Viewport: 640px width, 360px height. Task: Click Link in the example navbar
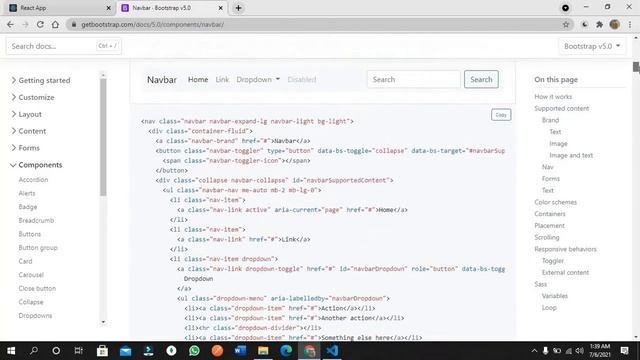pyautogui.click(x=222, y=80)
